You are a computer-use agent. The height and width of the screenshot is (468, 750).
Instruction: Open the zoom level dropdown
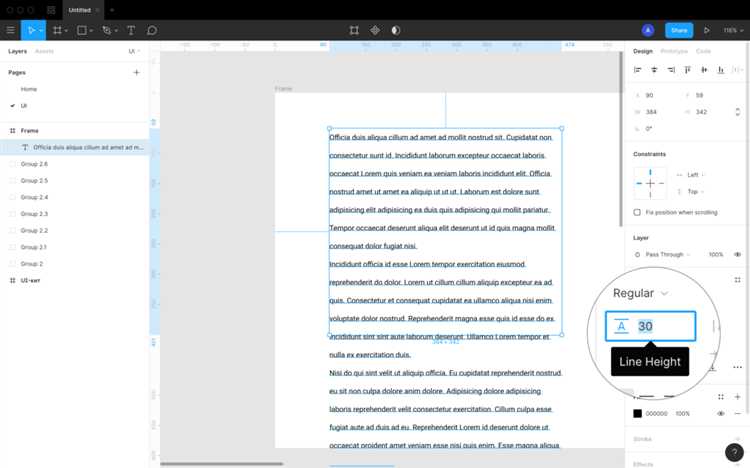(x=733, y=30)
